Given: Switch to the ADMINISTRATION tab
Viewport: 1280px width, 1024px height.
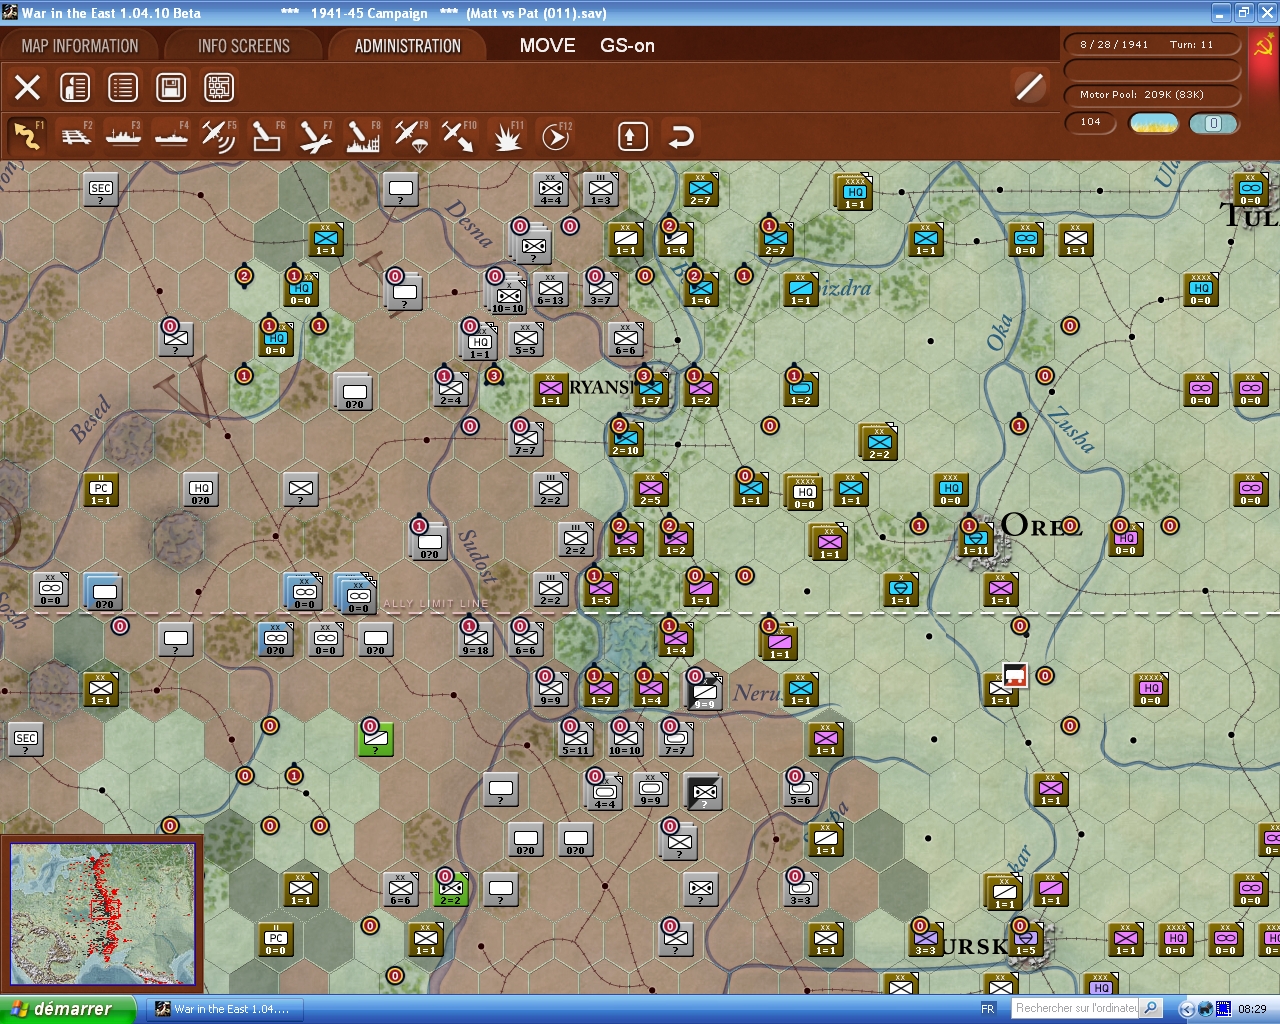Looking at the screenshot, I should tap(408, 46).
